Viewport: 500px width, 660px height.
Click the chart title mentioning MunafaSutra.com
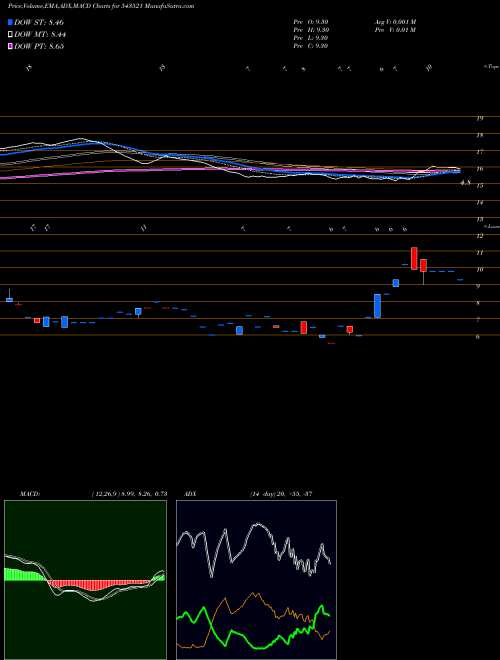click(x=101, y=7)
